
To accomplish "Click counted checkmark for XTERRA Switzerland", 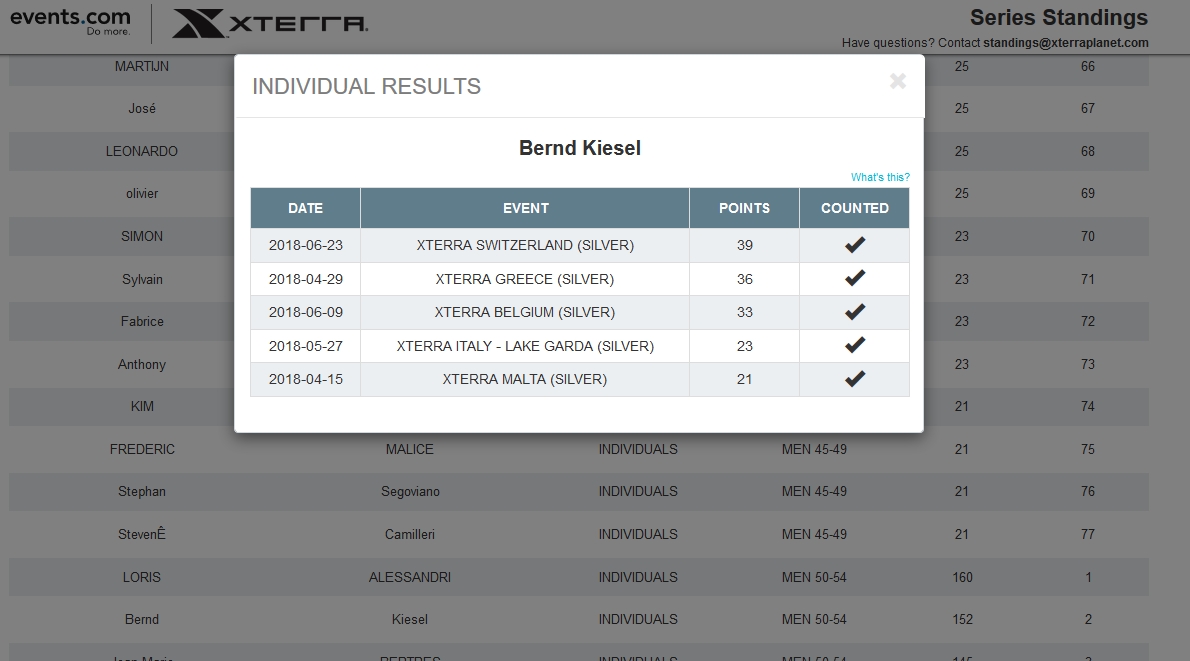I will [854, 245].
